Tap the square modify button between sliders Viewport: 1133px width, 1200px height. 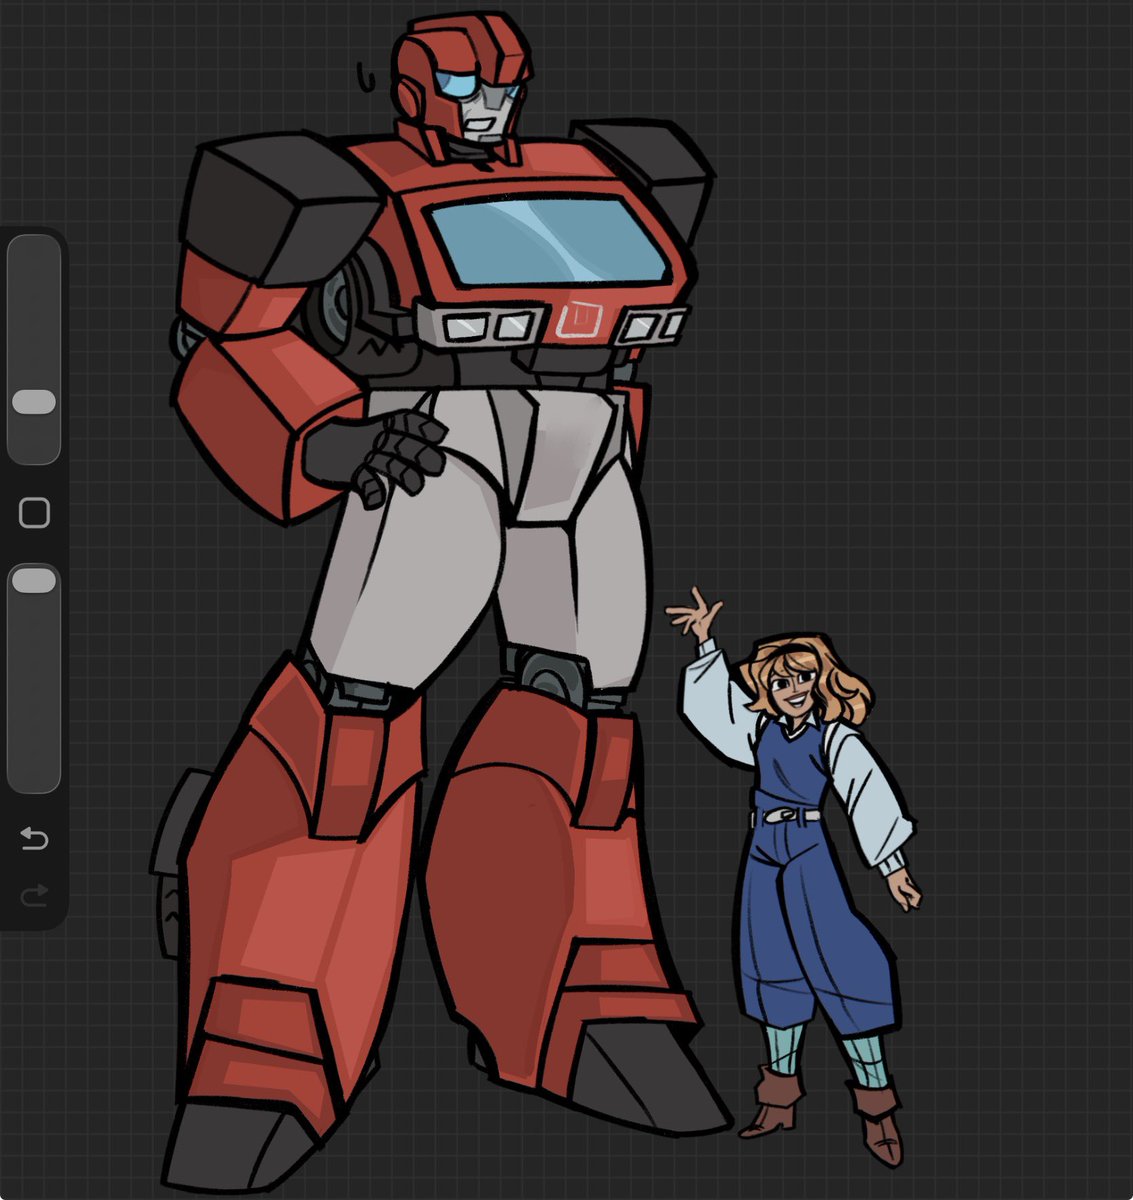34,513
